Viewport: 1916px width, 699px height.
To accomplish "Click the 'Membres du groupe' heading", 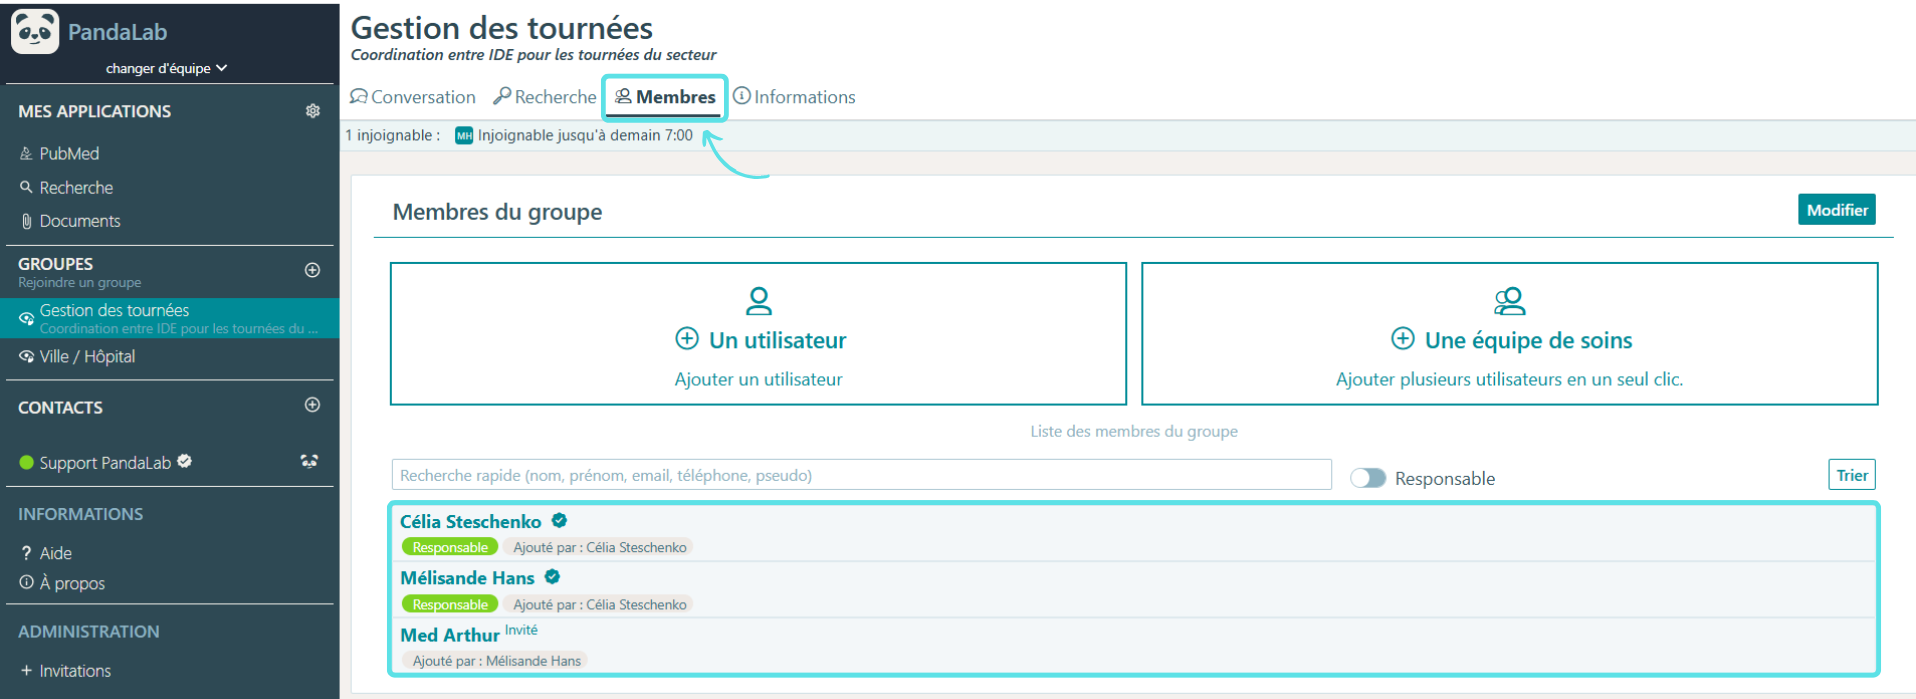I will 497,212.
